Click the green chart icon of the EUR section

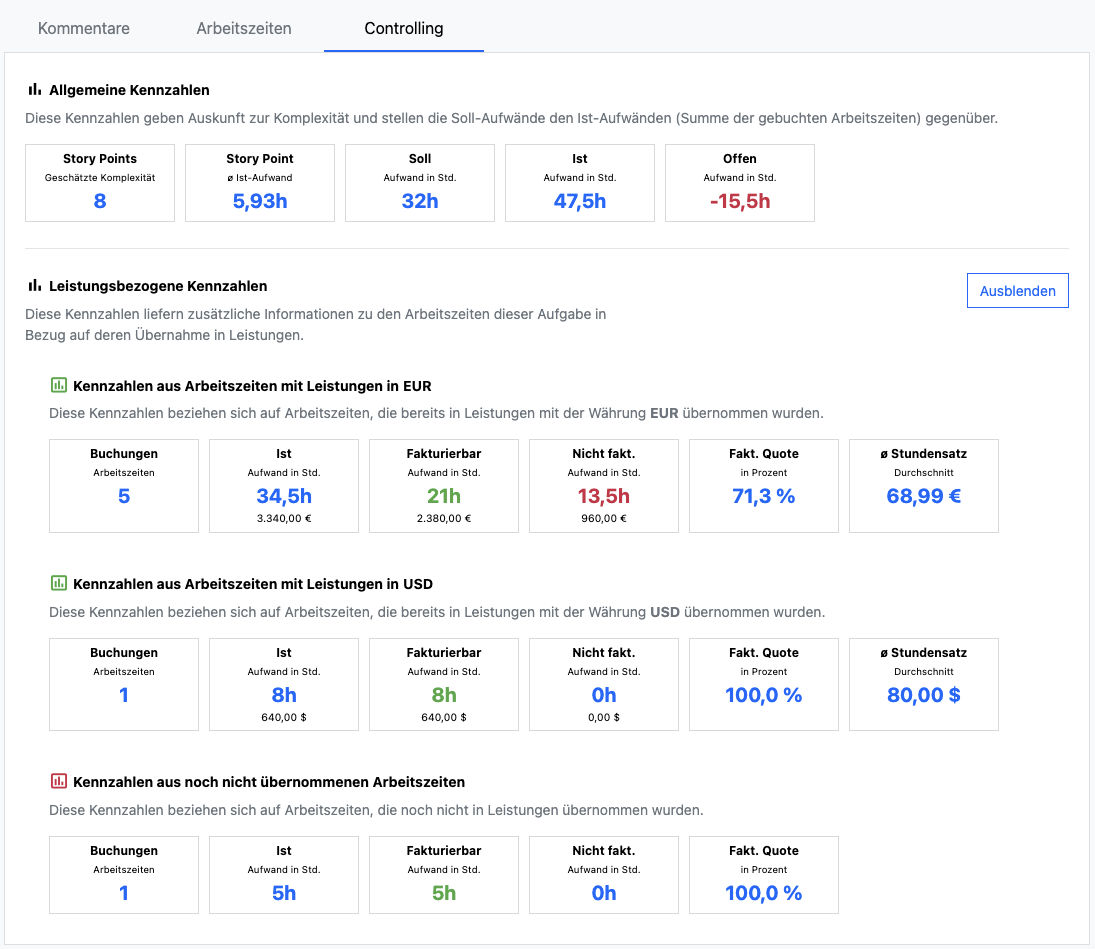(59, 385)
